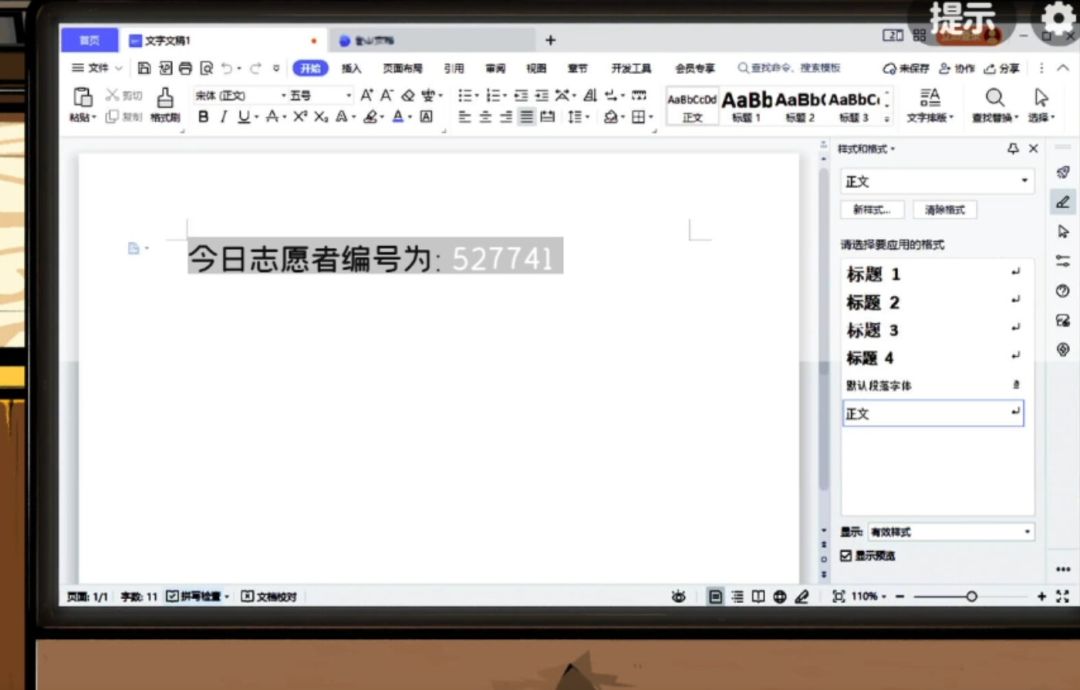
Task: Uncheck the 显示预览 checkbox
Action: pyautogui.click(x=846, y=555)
